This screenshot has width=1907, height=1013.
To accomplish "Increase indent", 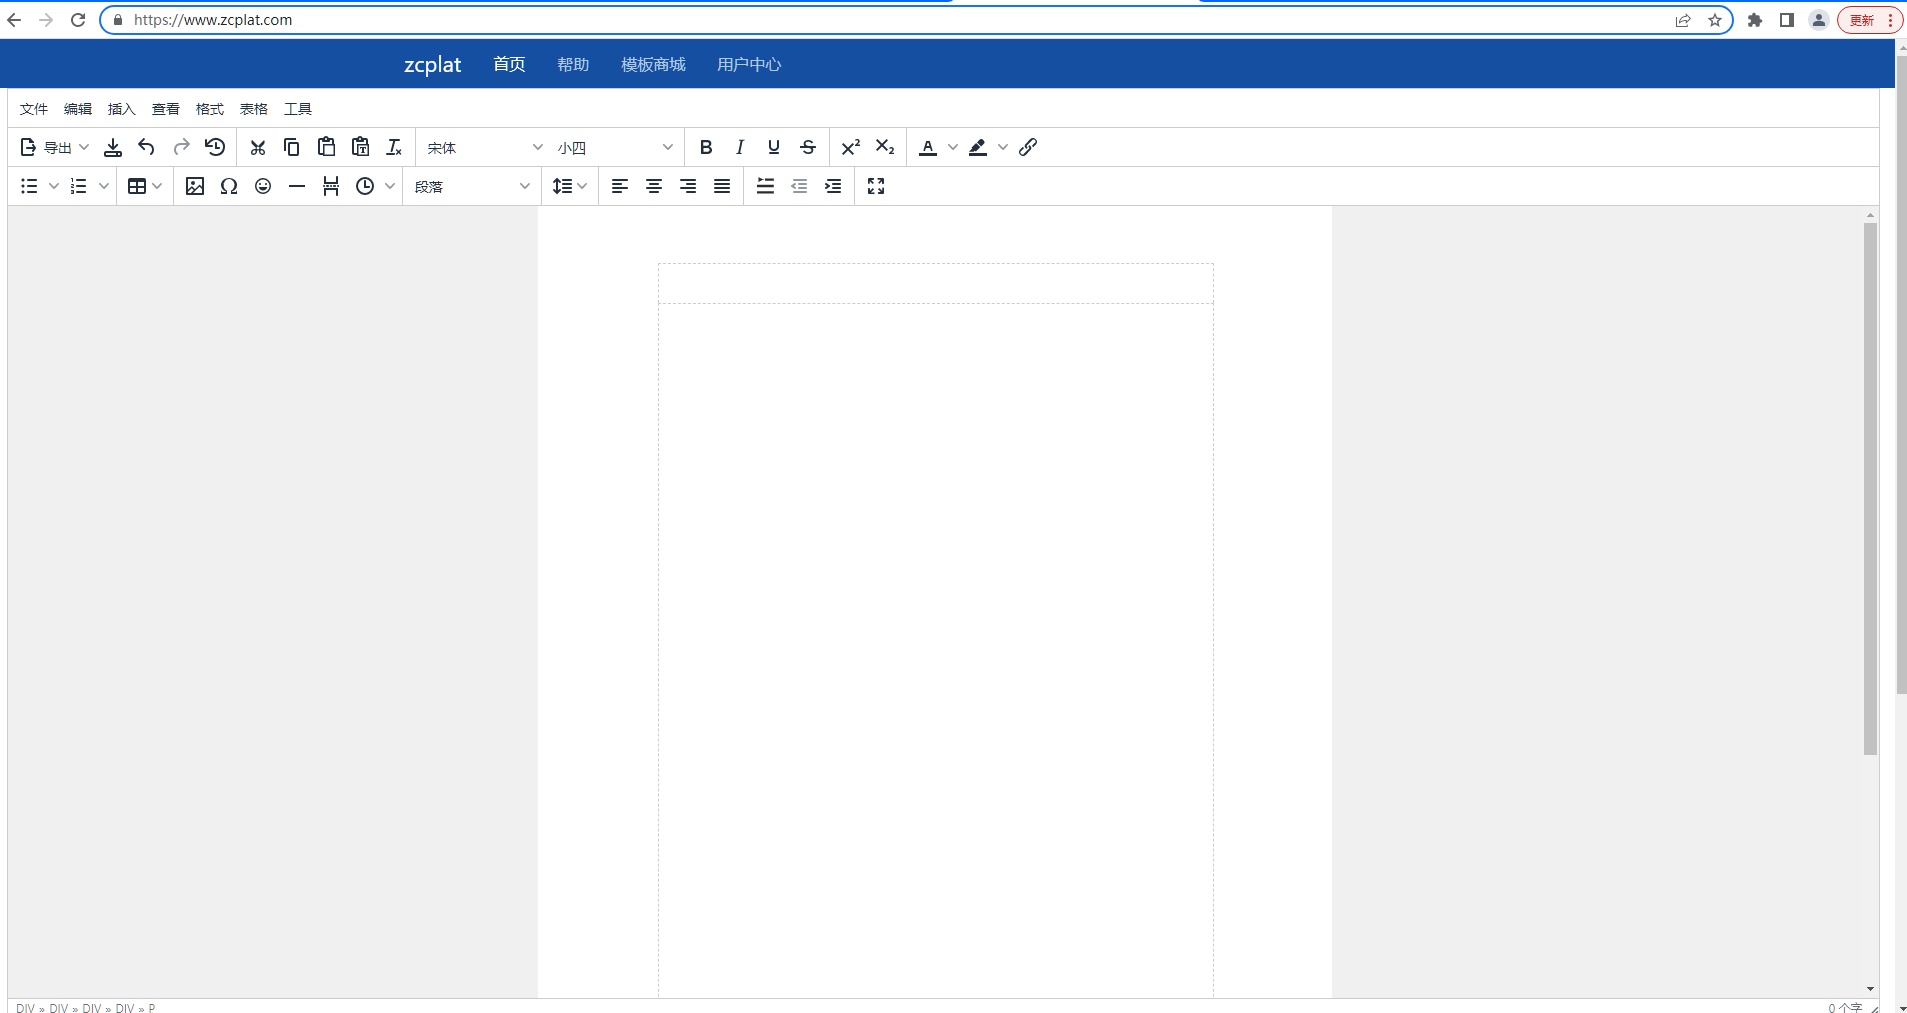I will coord(833,186).
